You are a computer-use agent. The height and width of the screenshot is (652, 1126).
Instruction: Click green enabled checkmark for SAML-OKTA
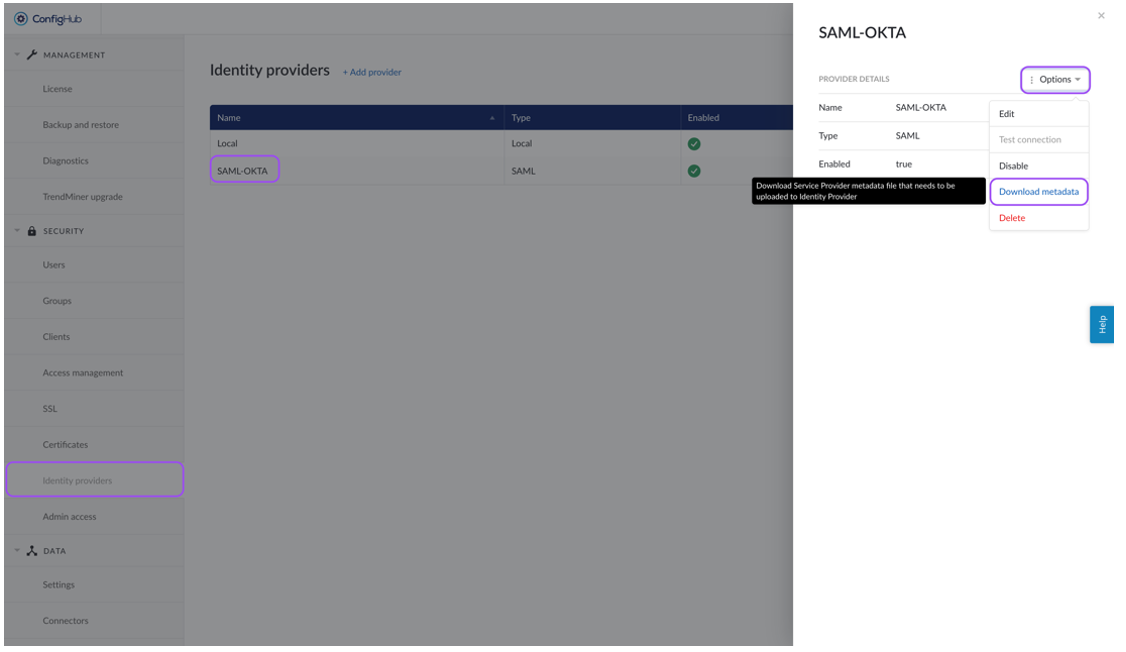(694, 171)
